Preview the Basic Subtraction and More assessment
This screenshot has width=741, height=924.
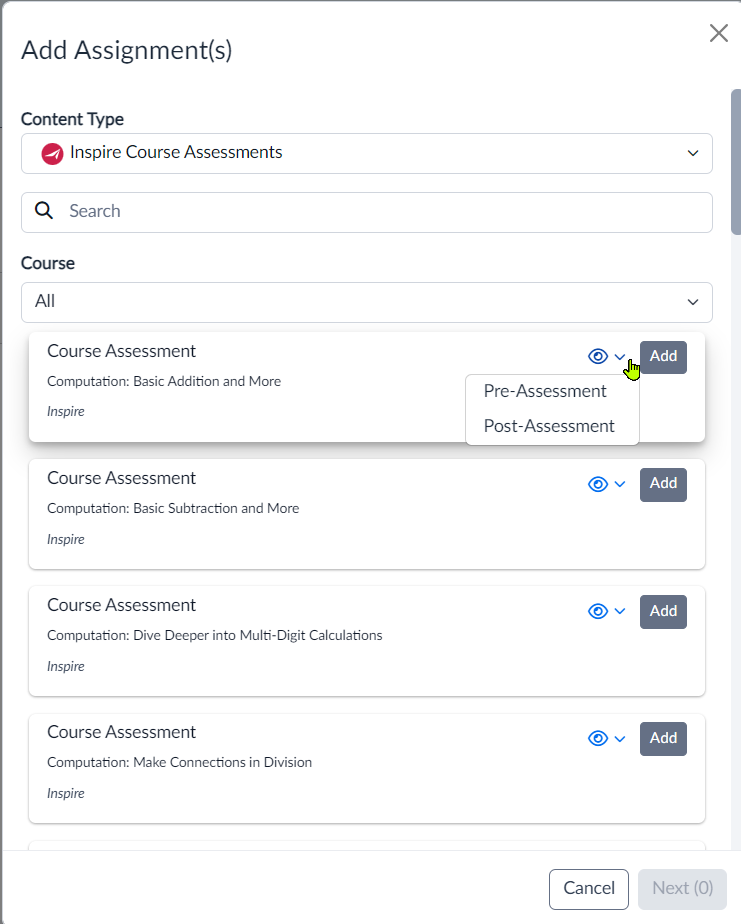point(598,484)
